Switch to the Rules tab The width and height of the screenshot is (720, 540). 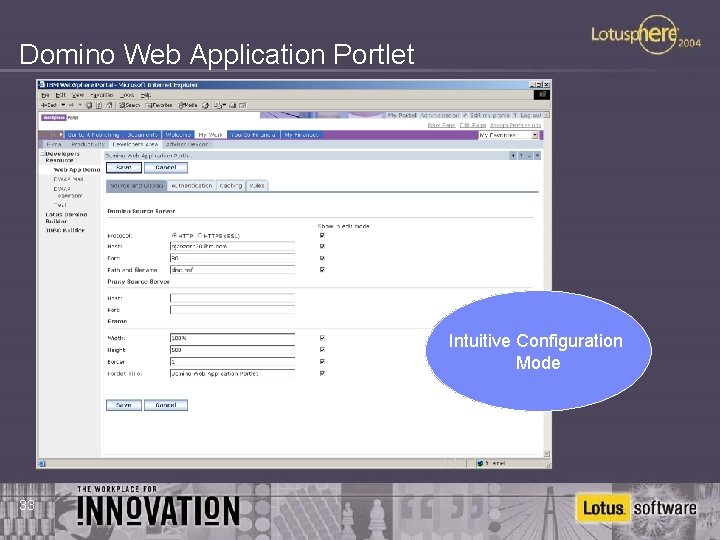click(257, 186)
